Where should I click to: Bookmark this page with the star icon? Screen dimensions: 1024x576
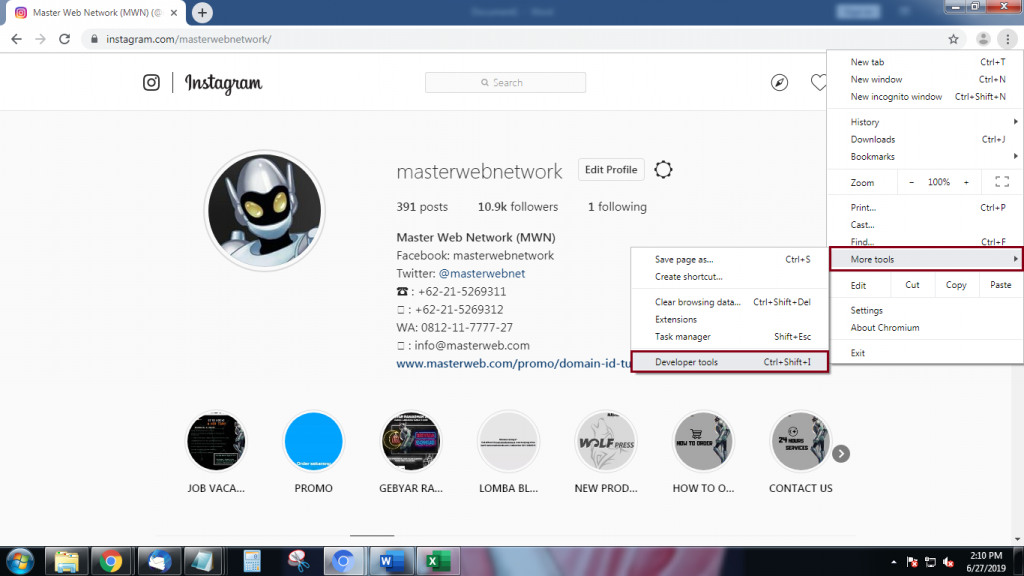[x=953, y=39]
